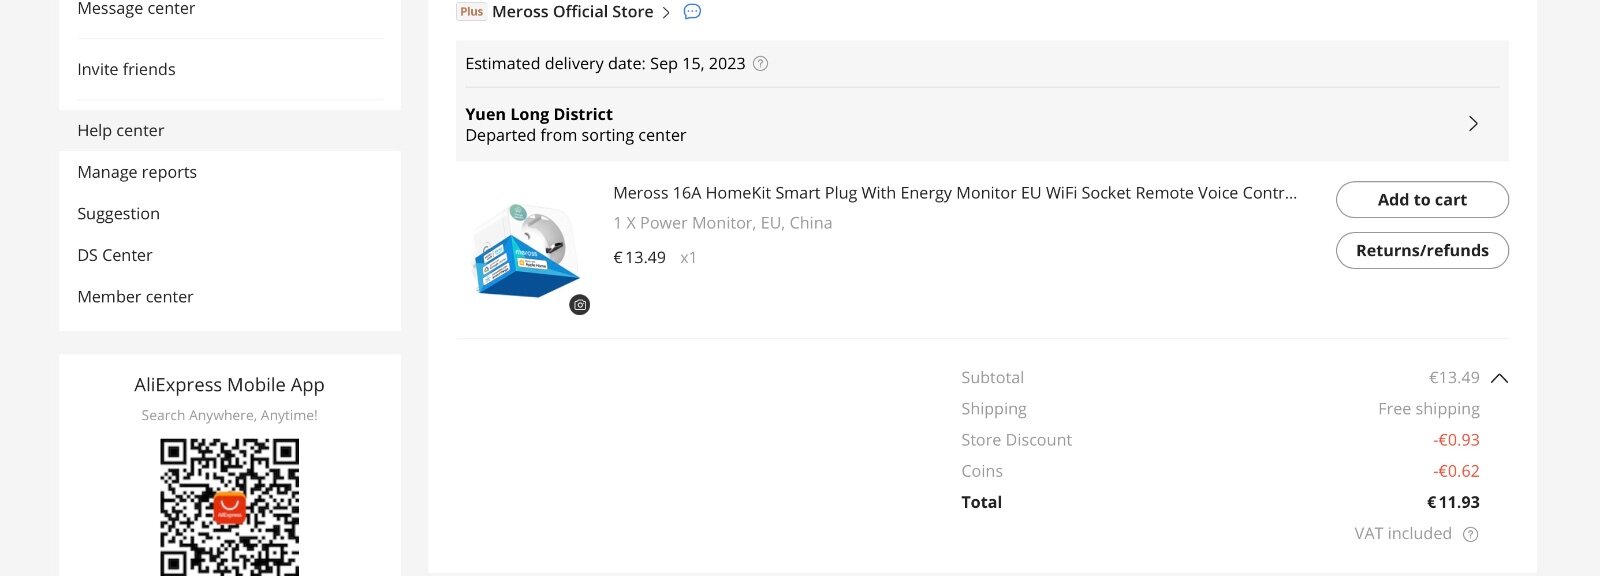Open DS Center
This screenshot has height=576, width=1600.
(115, 255)
